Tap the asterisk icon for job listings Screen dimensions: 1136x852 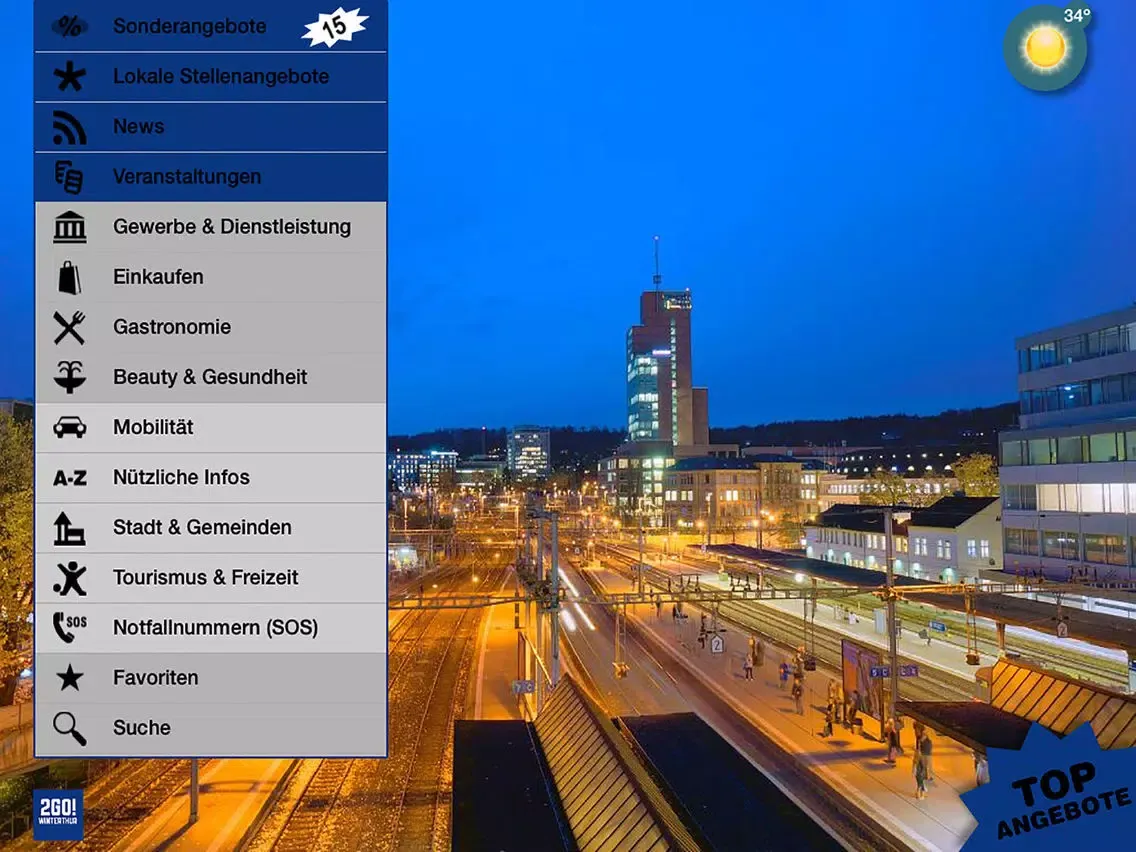[70, 76]
